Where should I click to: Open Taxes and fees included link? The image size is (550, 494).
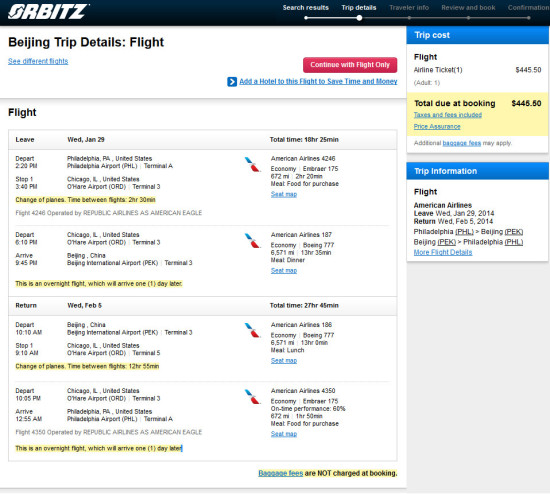click(x=448, y=115)
